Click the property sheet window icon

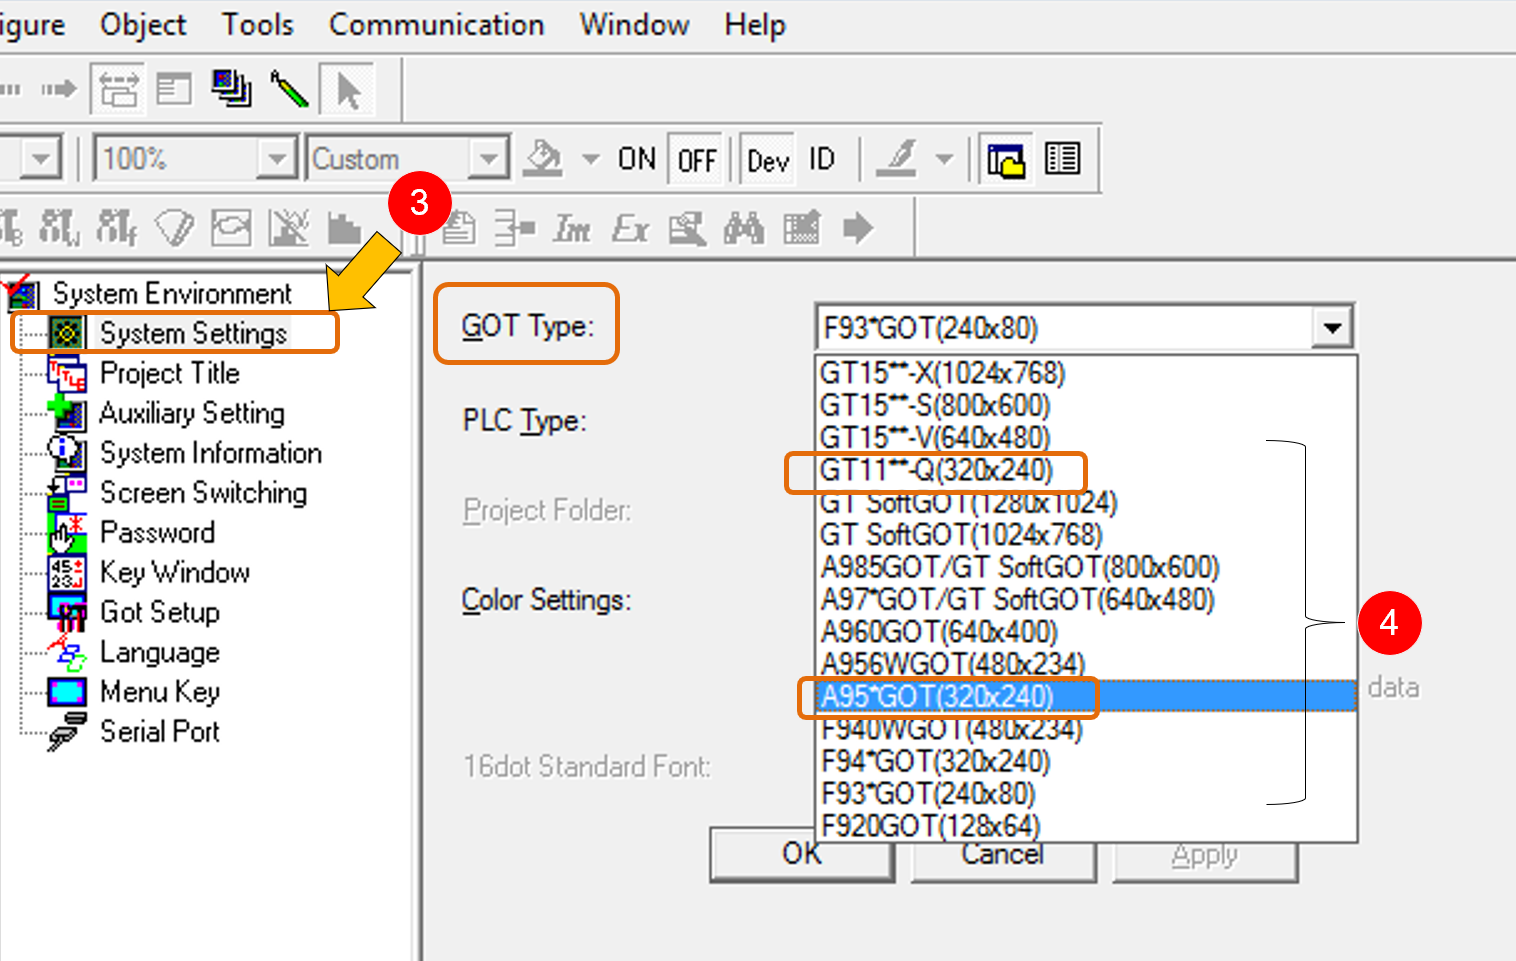click(x=174, y=90)
